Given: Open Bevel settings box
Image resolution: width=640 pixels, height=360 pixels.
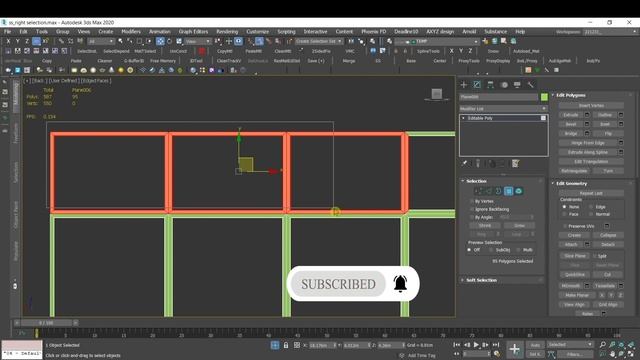Looking at the screenshot, I should [x=587, y=124].
